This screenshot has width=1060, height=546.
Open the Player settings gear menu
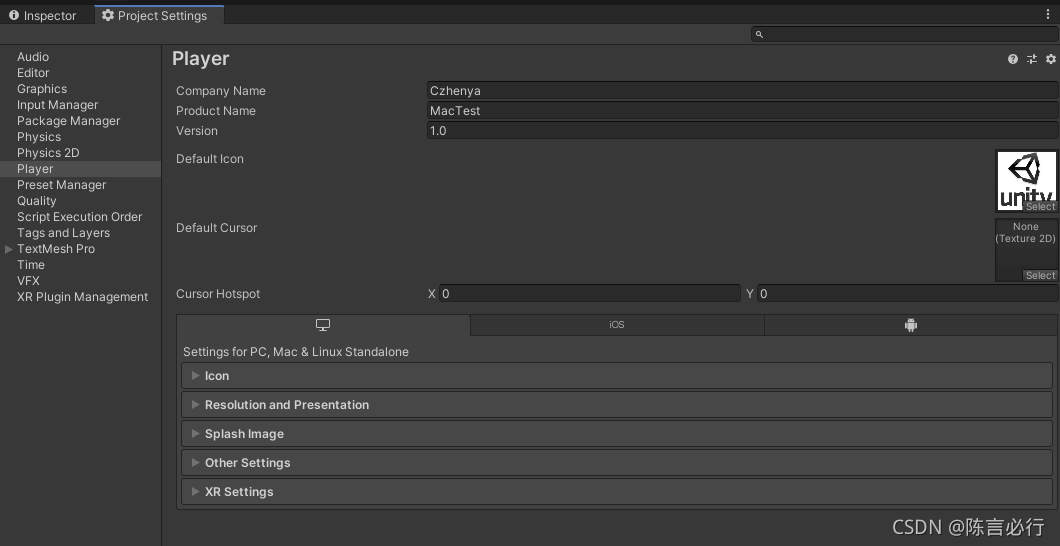point(1051,60)
